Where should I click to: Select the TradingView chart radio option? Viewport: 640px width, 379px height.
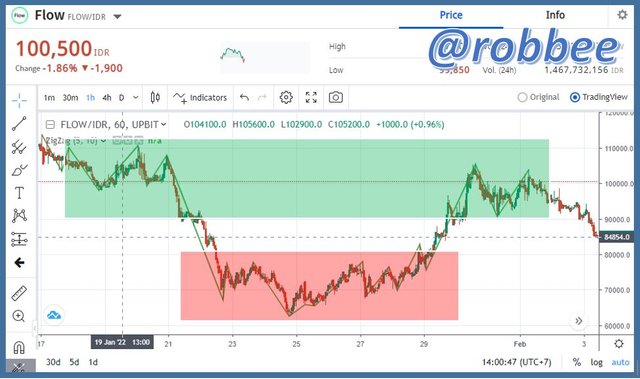coord(599,97)
